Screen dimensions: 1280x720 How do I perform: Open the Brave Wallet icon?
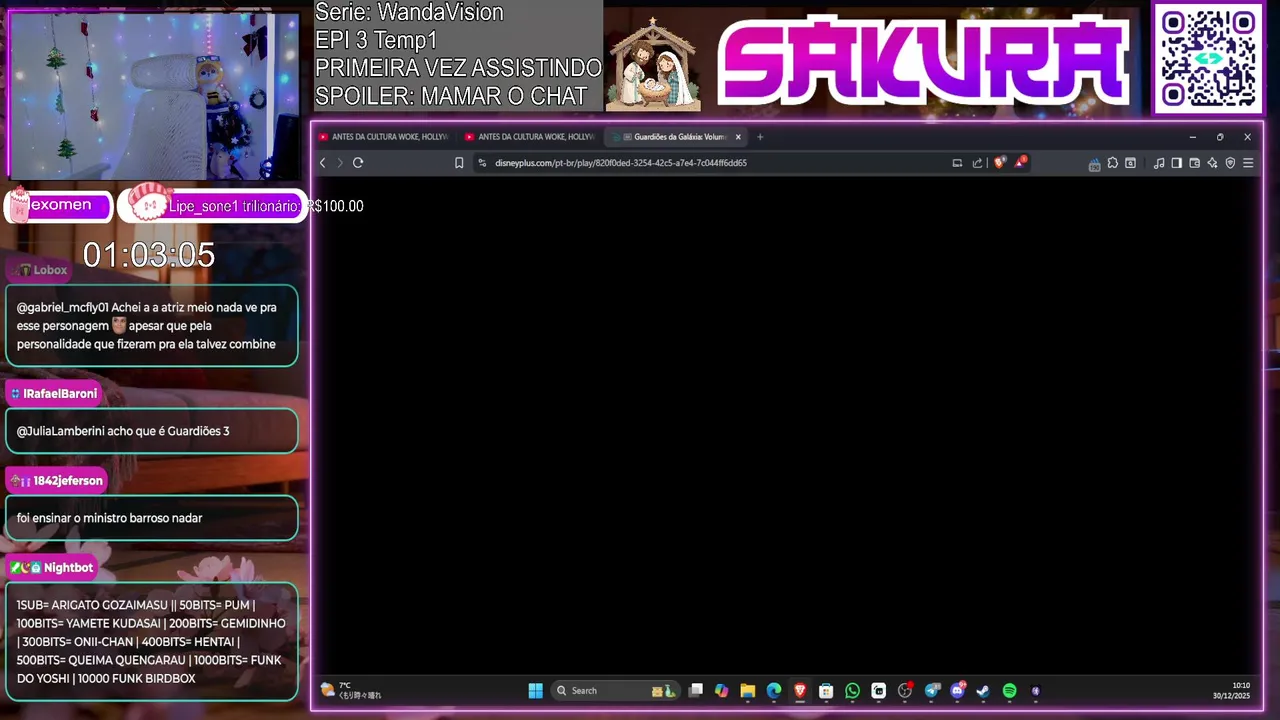point(1194,163)
